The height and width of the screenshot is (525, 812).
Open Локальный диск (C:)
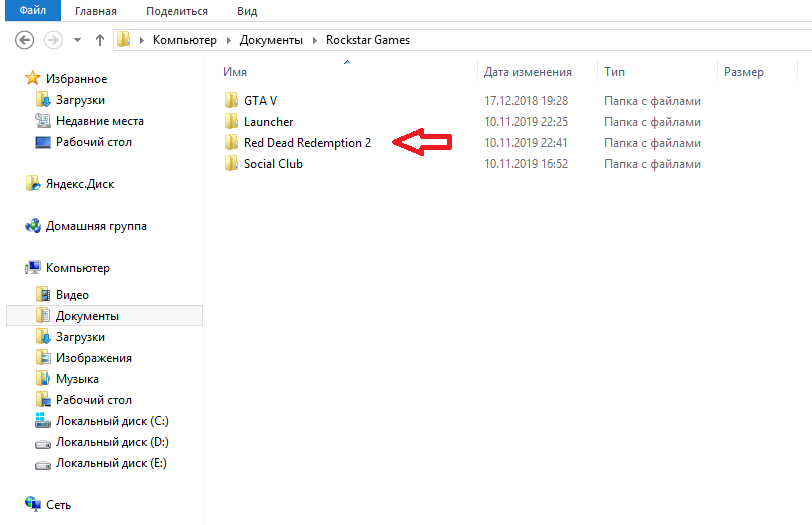point(112,421)
